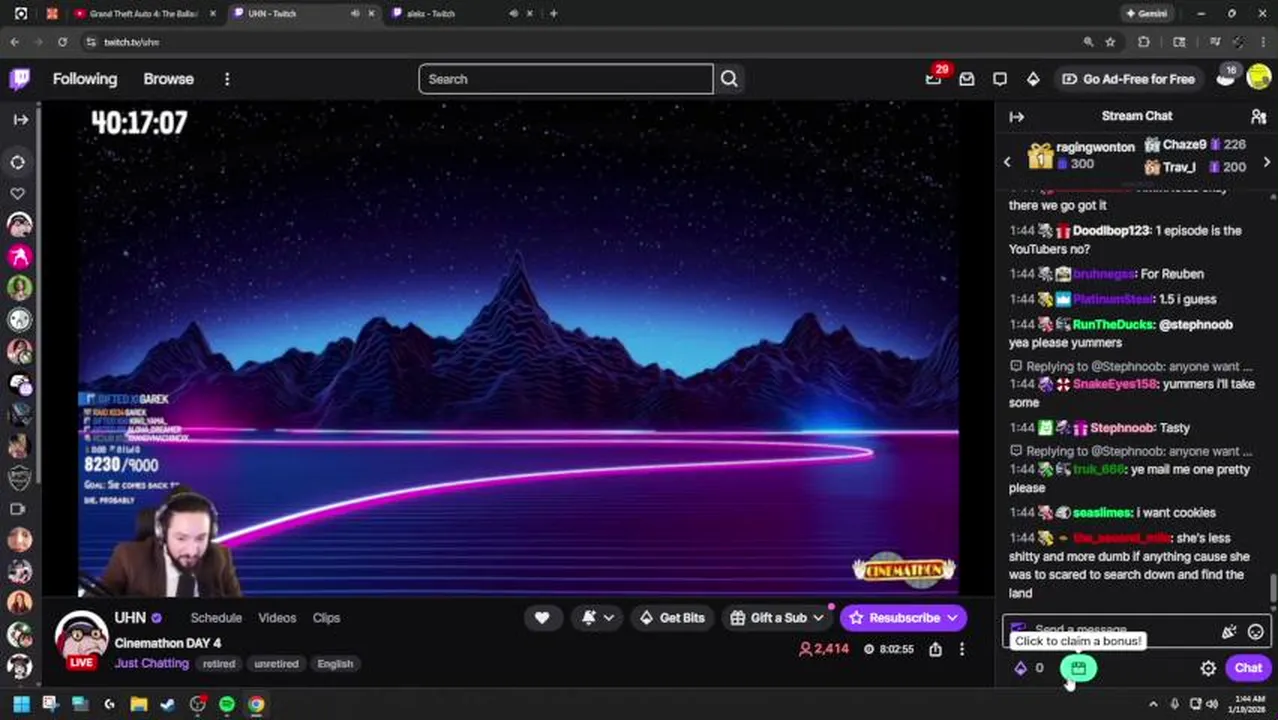1278x720 pixels.
Task: Open the whispers envelope icon
Action: [x=967, y=79]
